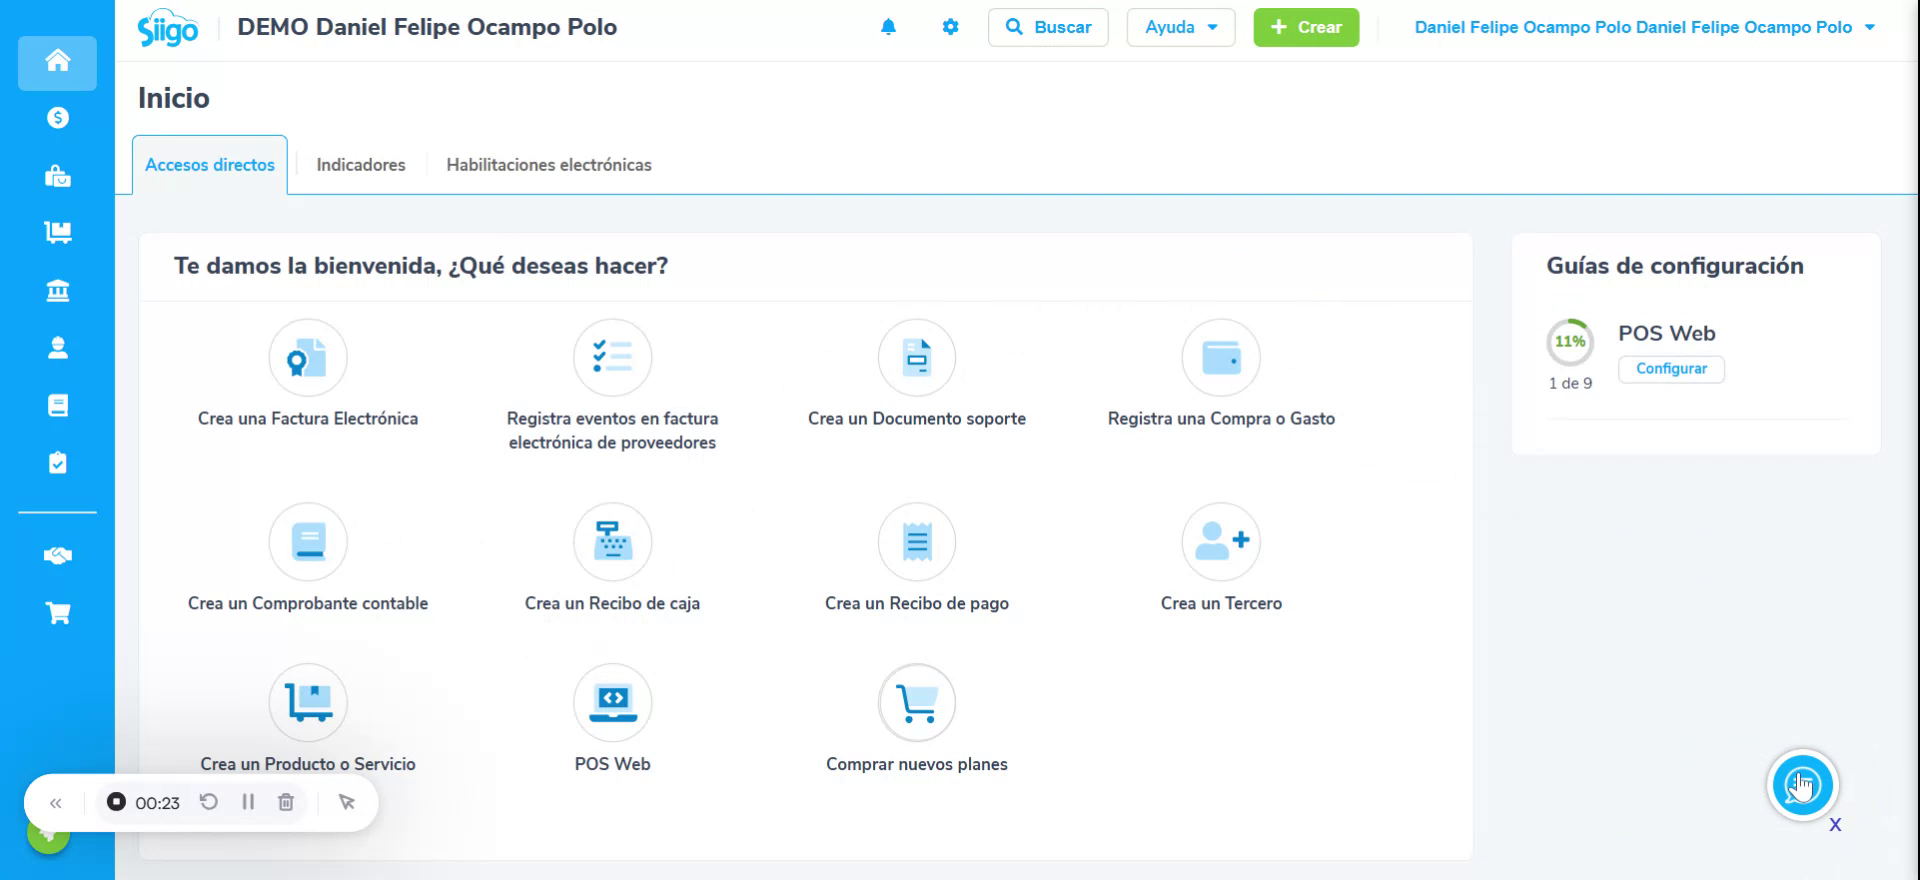Open the settings gear icon
Viewport: 1920px width, 880px height.
coord(950,27)
